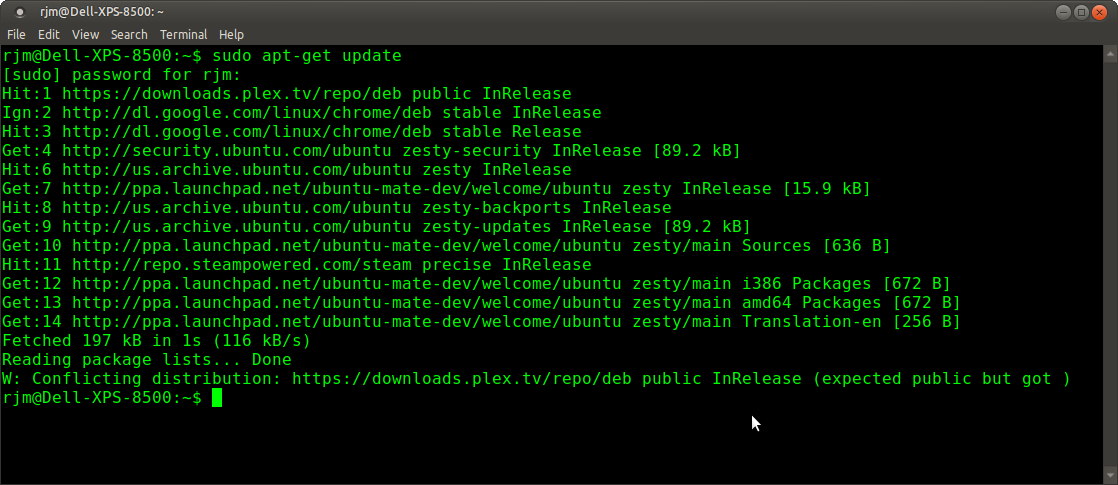Click the scrollbar up arrow
The image size is (1118, 485).
pos(1111,54)
